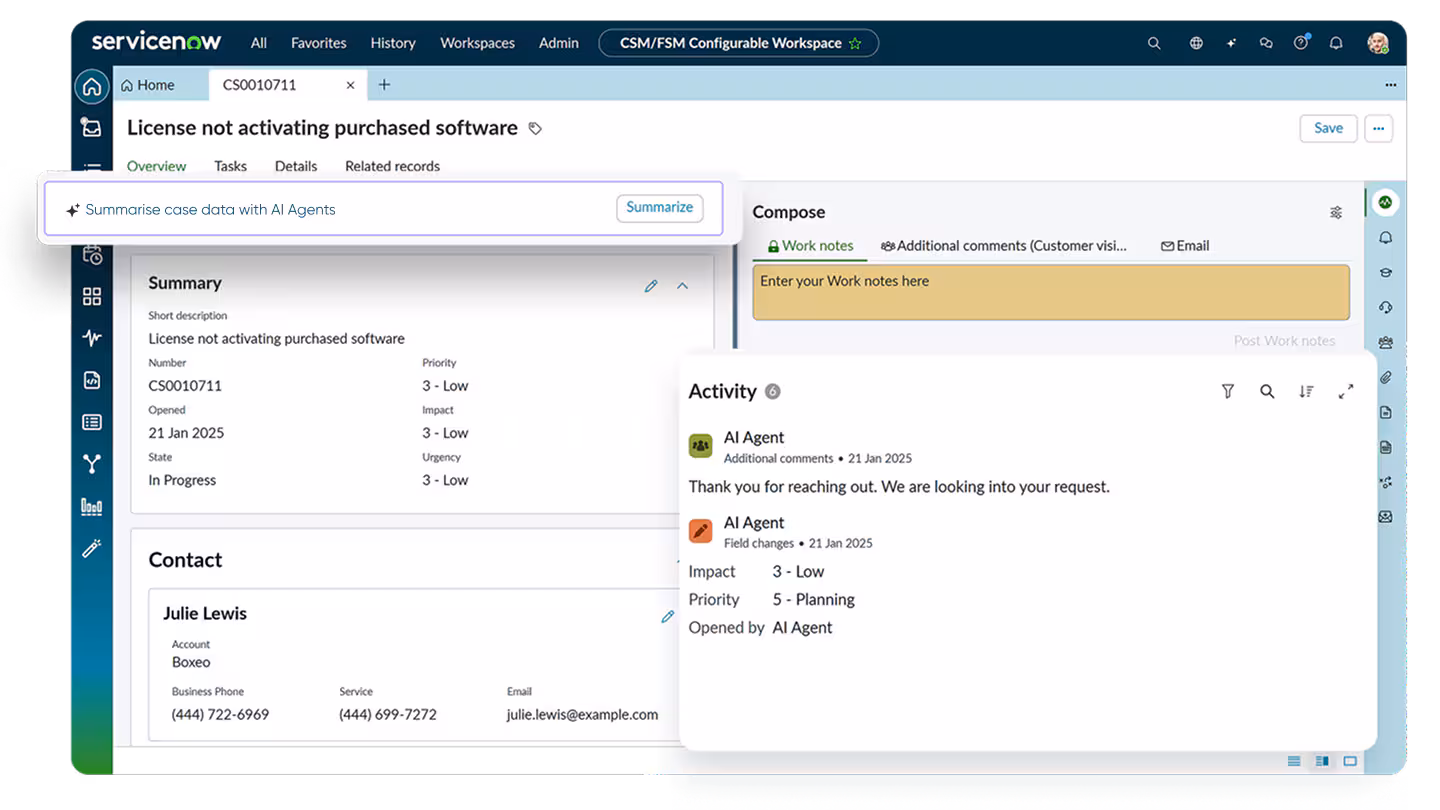1440x810 pixels.
Task: Close the CS0010711 tab
Action: coord(350,85)
